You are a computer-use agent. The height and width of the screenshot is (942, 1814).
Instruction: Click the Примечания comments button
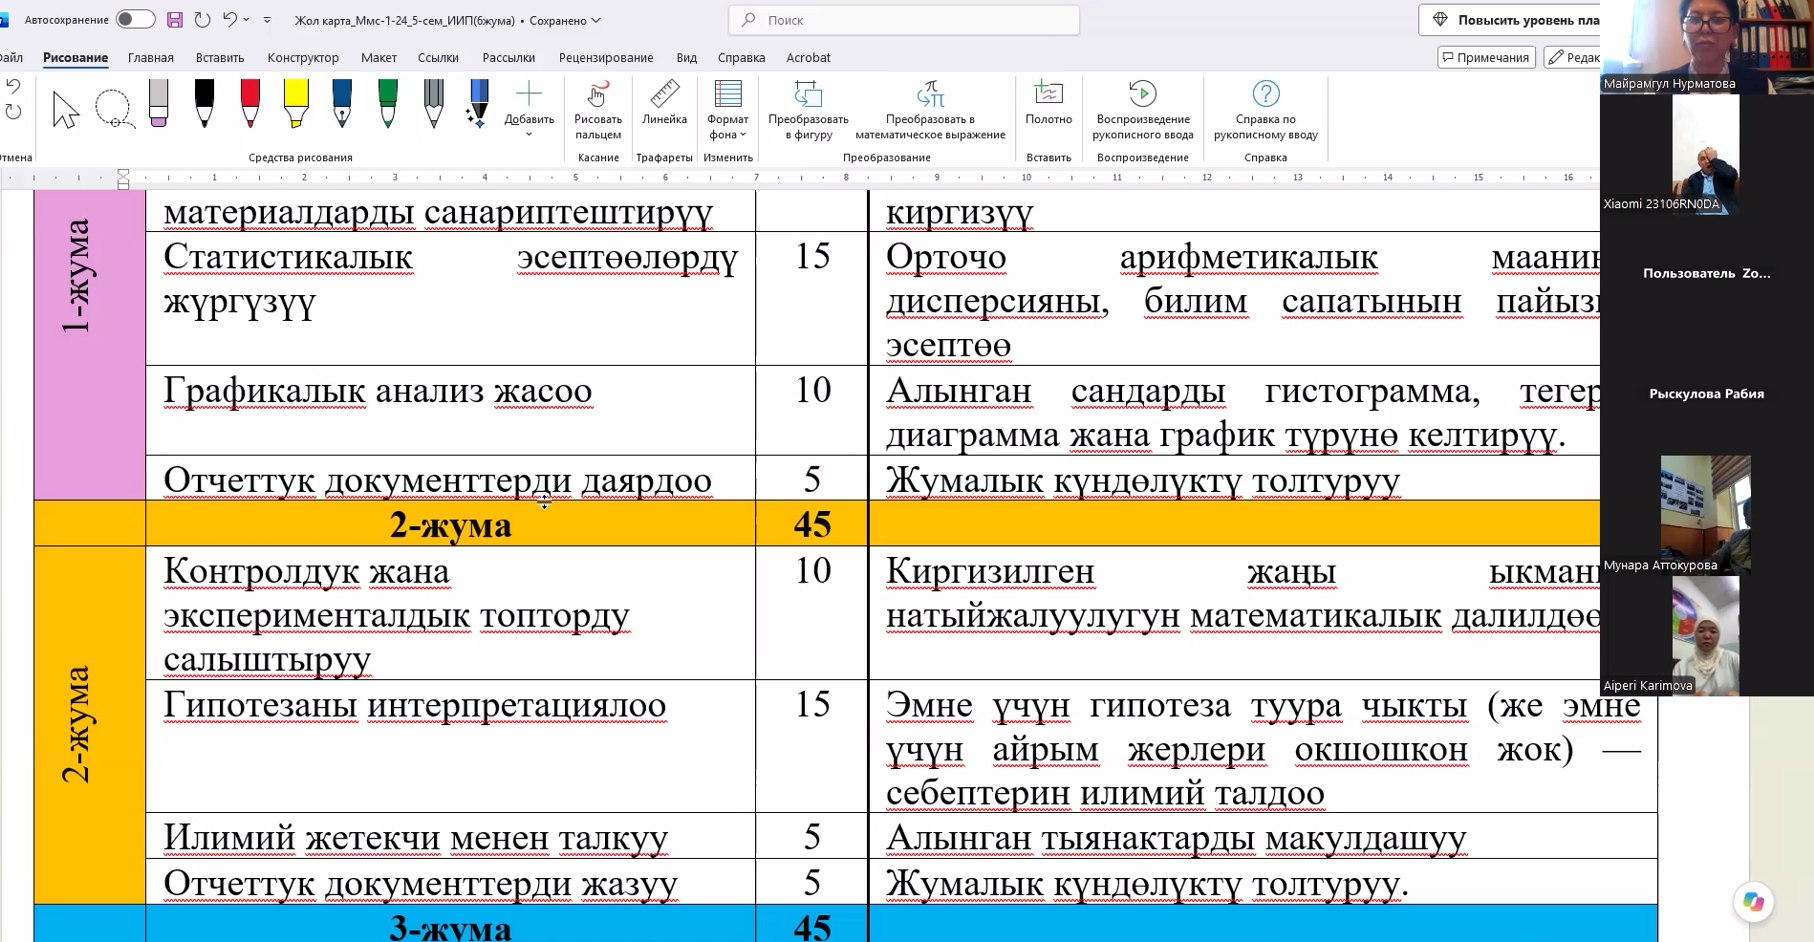1485,57
